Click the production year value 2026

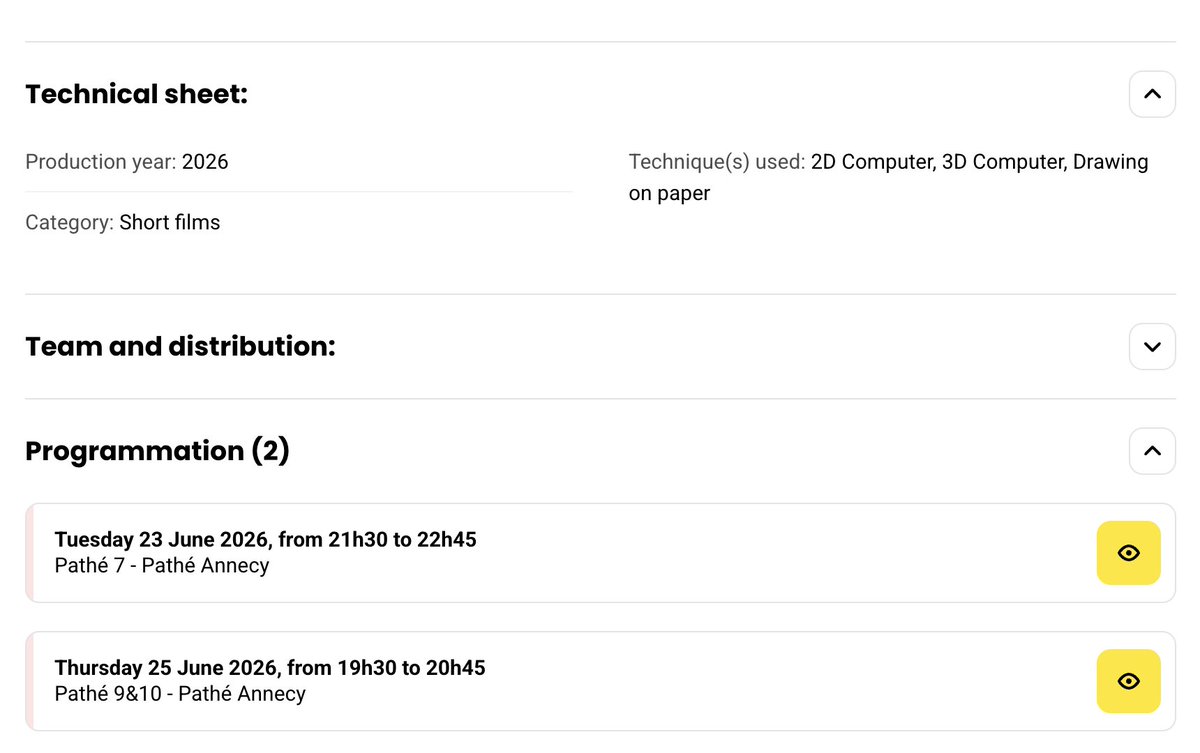coord(205,162)
